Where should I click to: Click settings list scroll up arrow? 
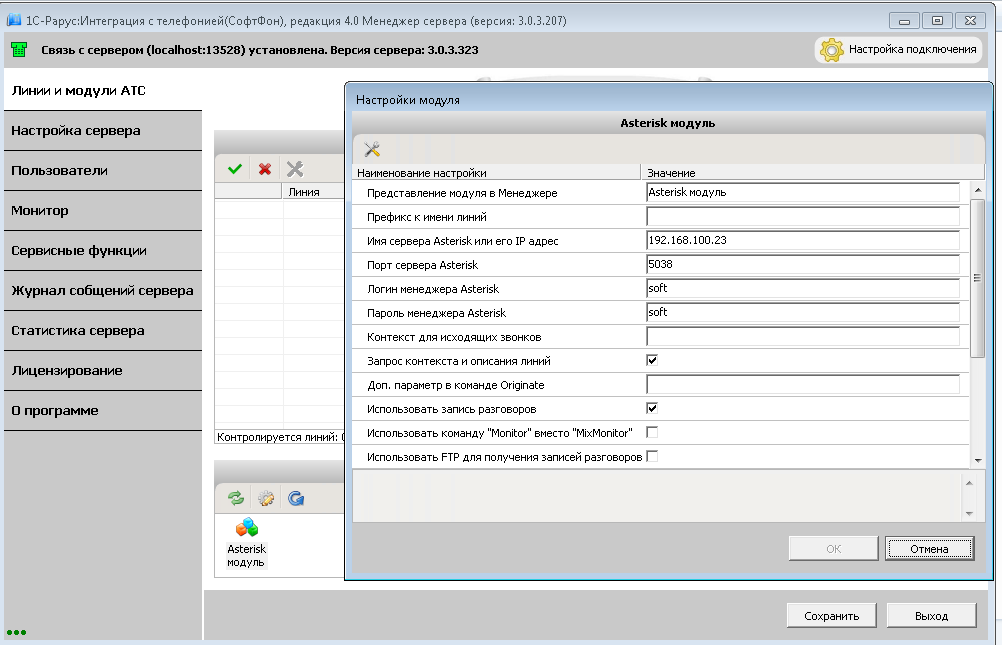click(978, 190)
